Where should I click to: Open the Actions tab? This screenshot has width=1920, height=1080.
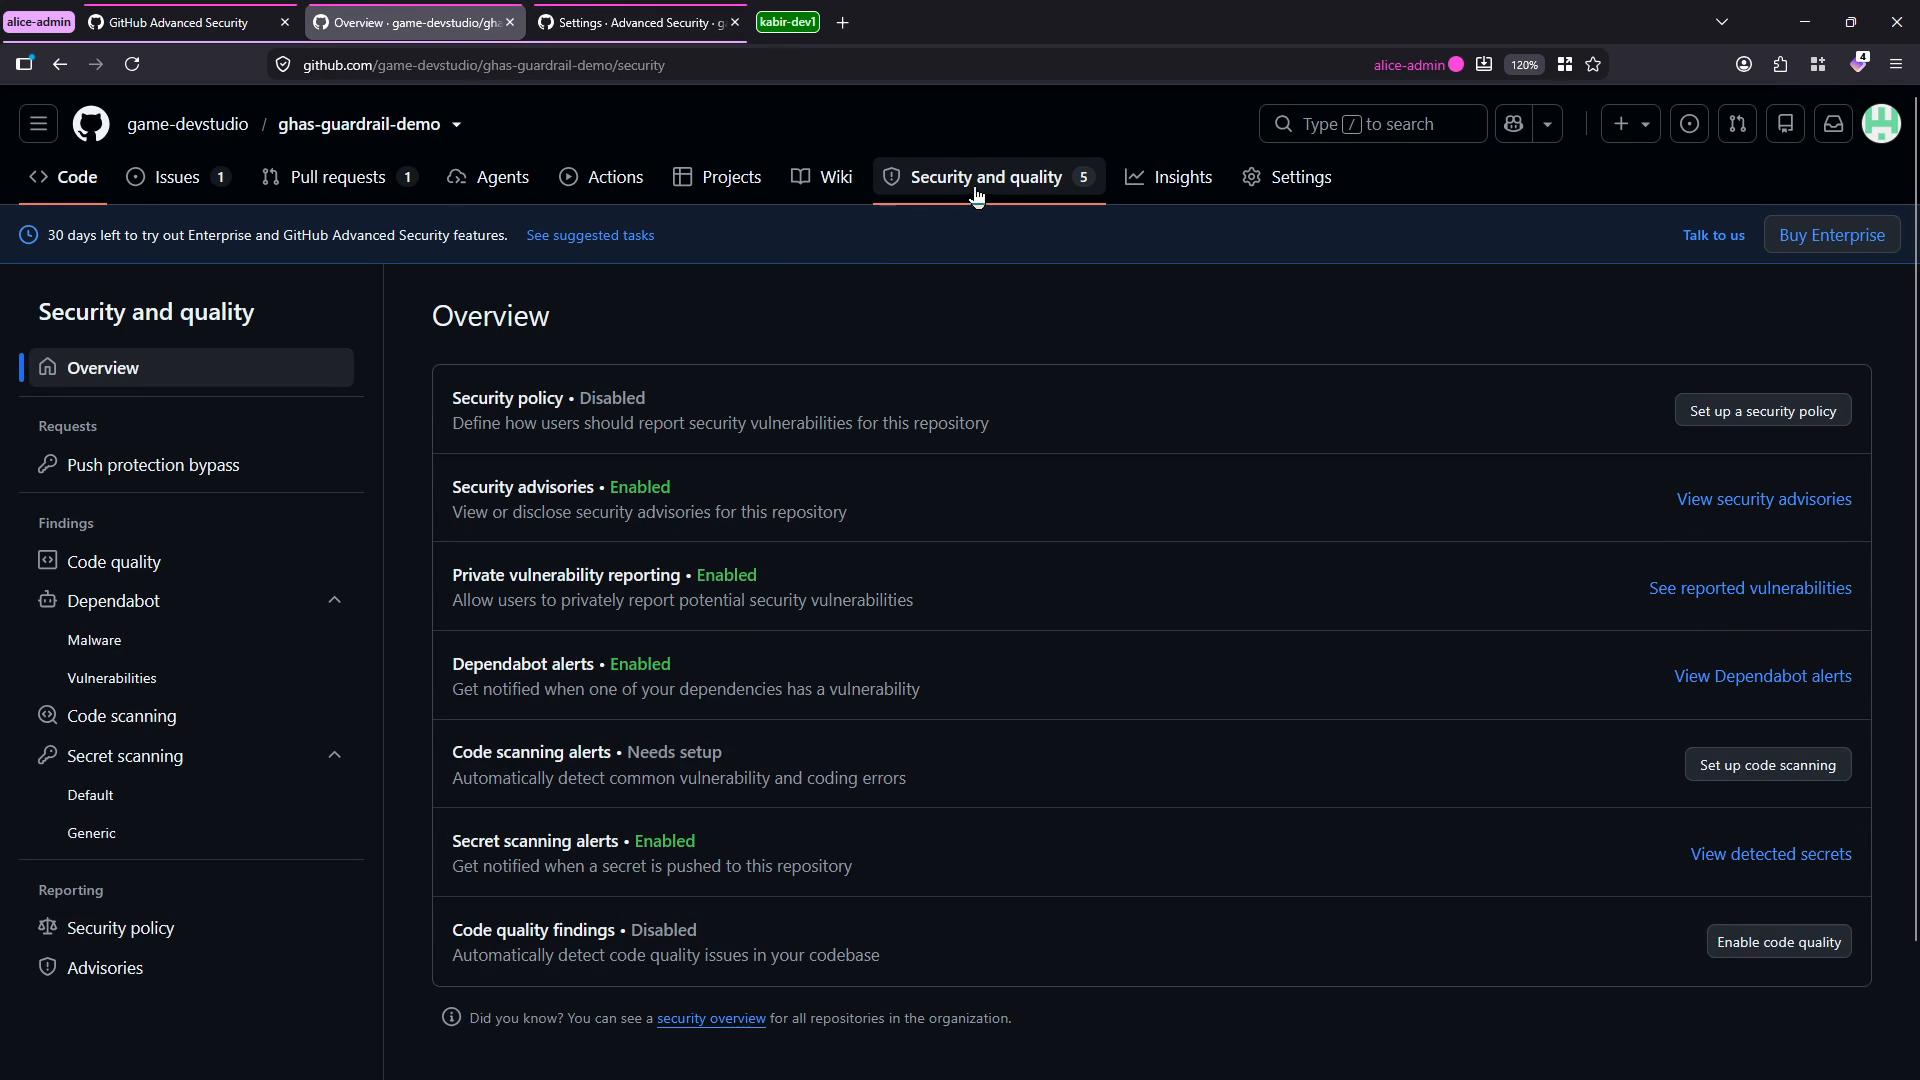(x=601, y=177)
